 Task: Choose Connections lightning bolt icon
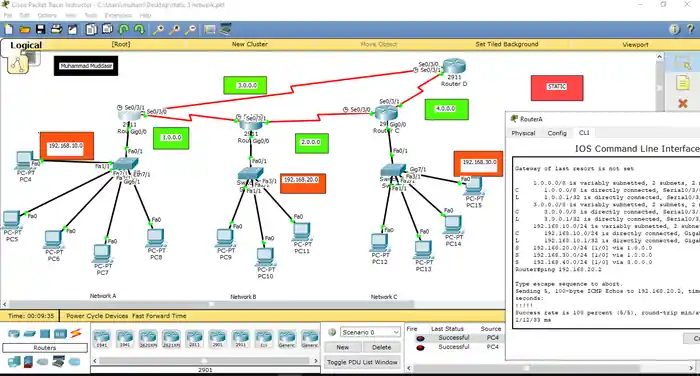[x=76, y=333]
